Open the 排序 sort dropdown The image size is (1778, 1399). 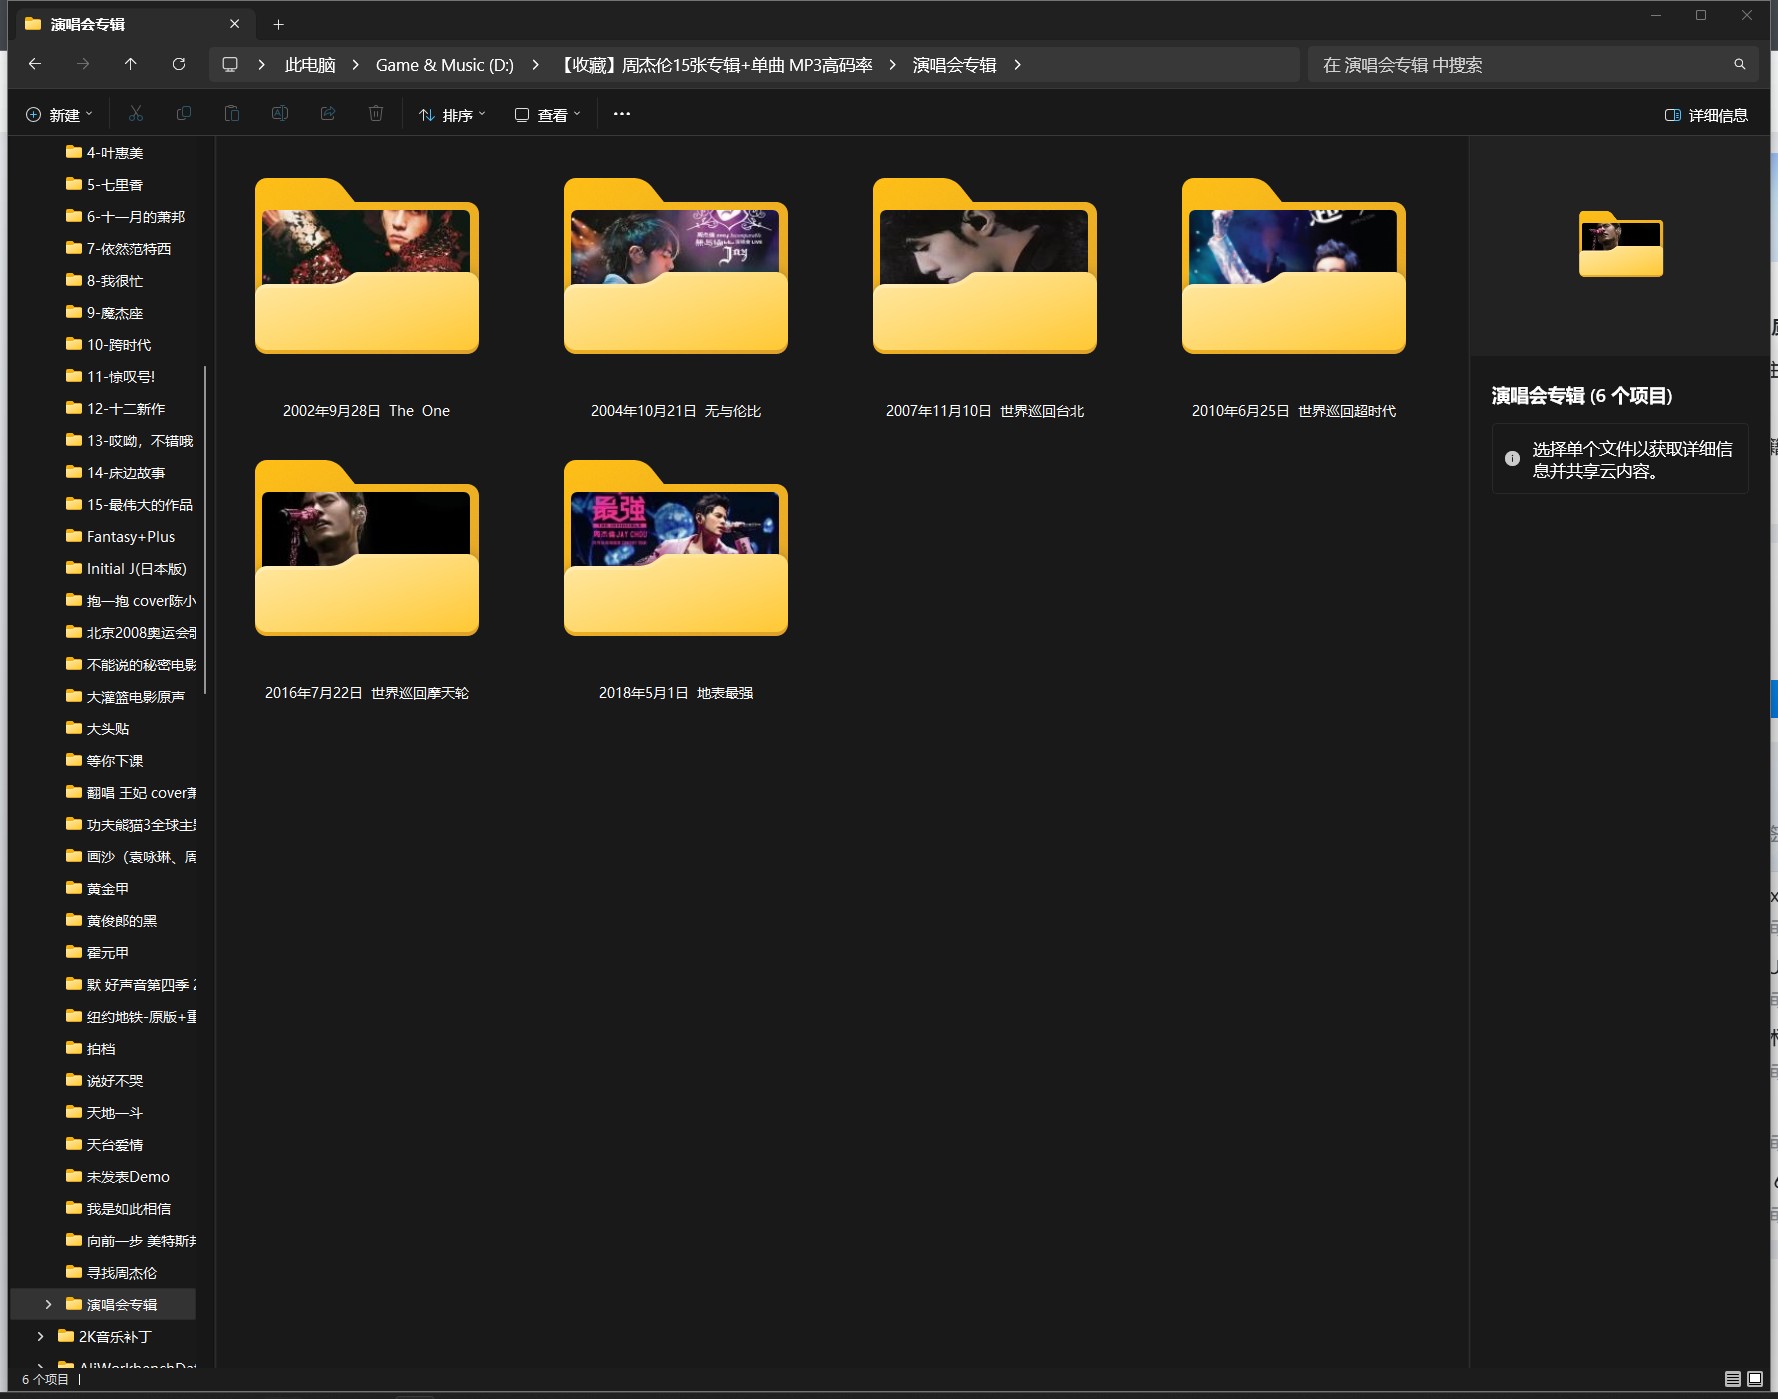tap(452, 115)
